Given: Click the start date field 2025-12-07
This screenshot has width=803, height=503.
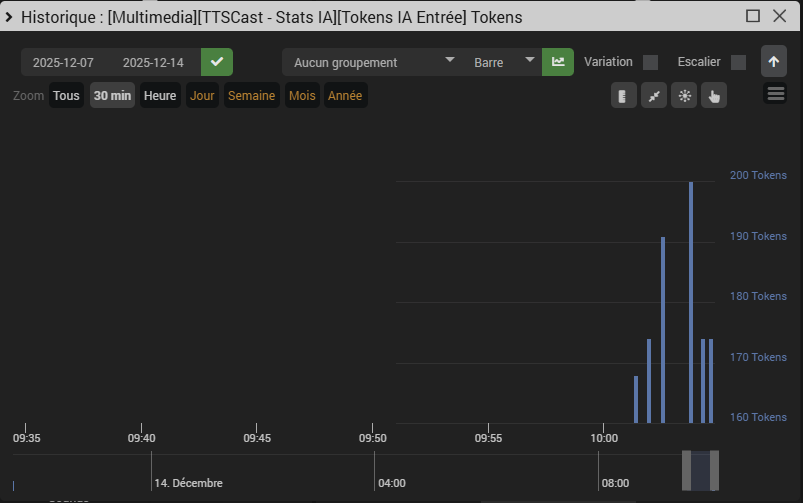Looking at the screenshot, I should point(63,62).
